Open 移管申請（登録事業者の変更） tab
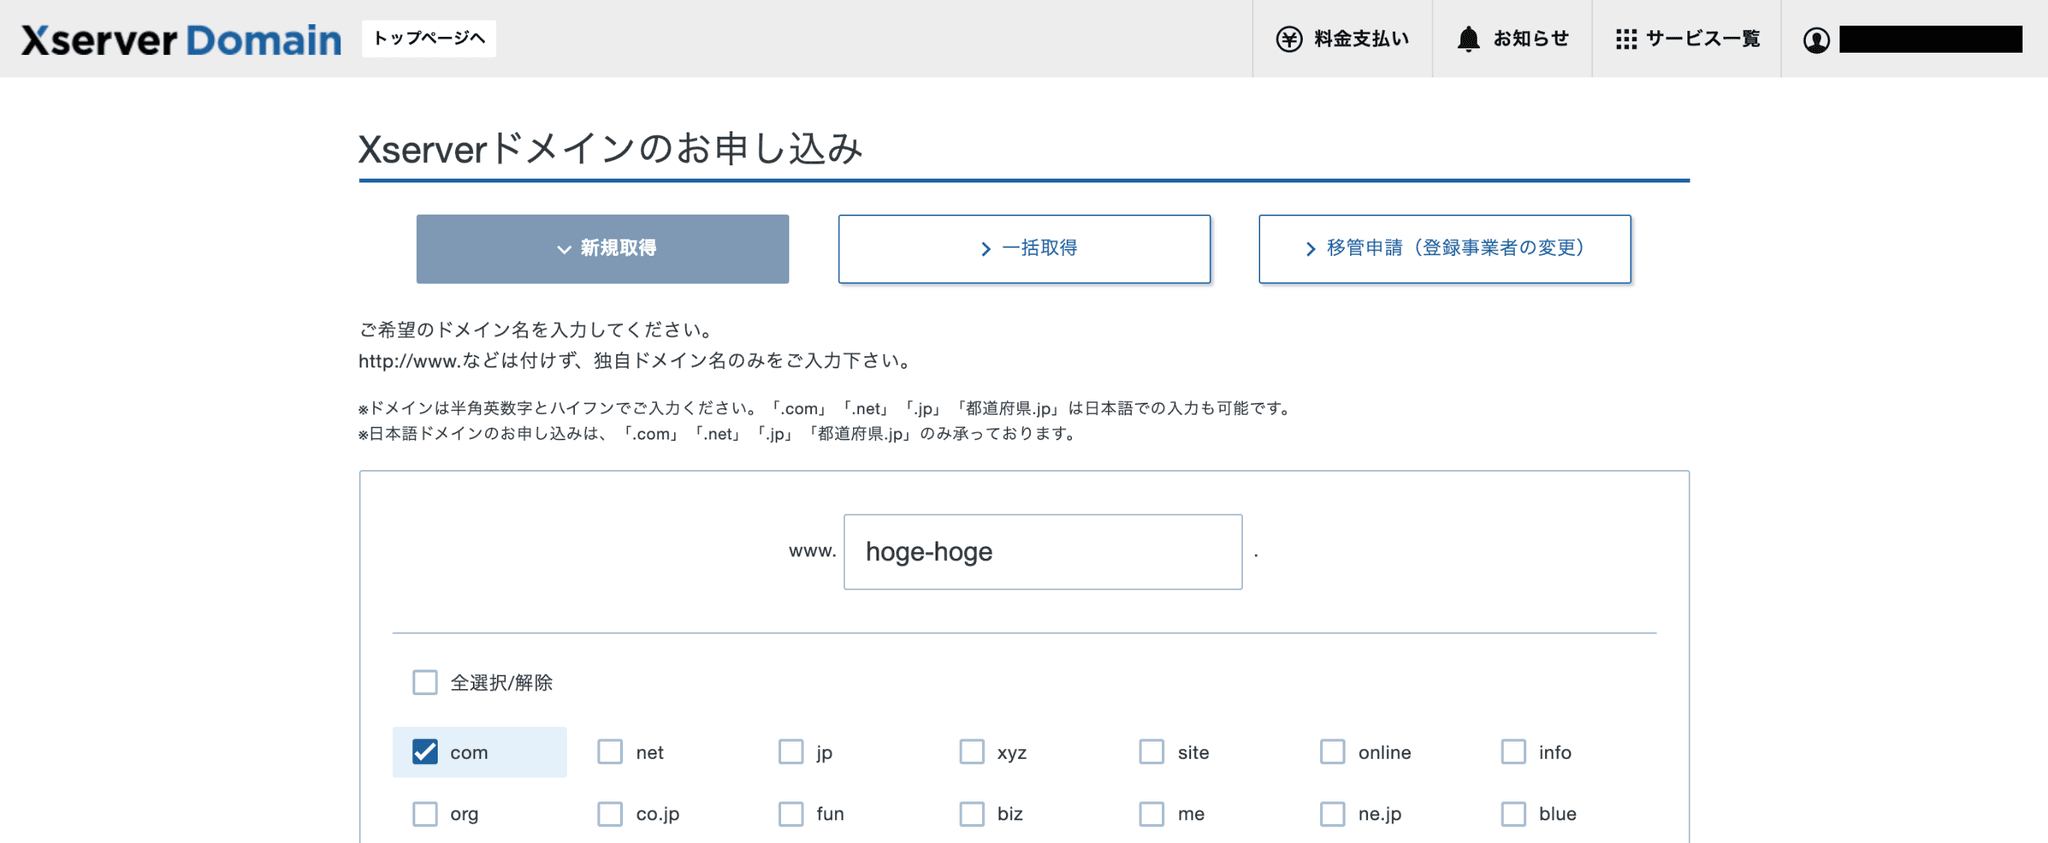Image resolution: width=2048 pixels, height=843 pixels. (1445, 249)
